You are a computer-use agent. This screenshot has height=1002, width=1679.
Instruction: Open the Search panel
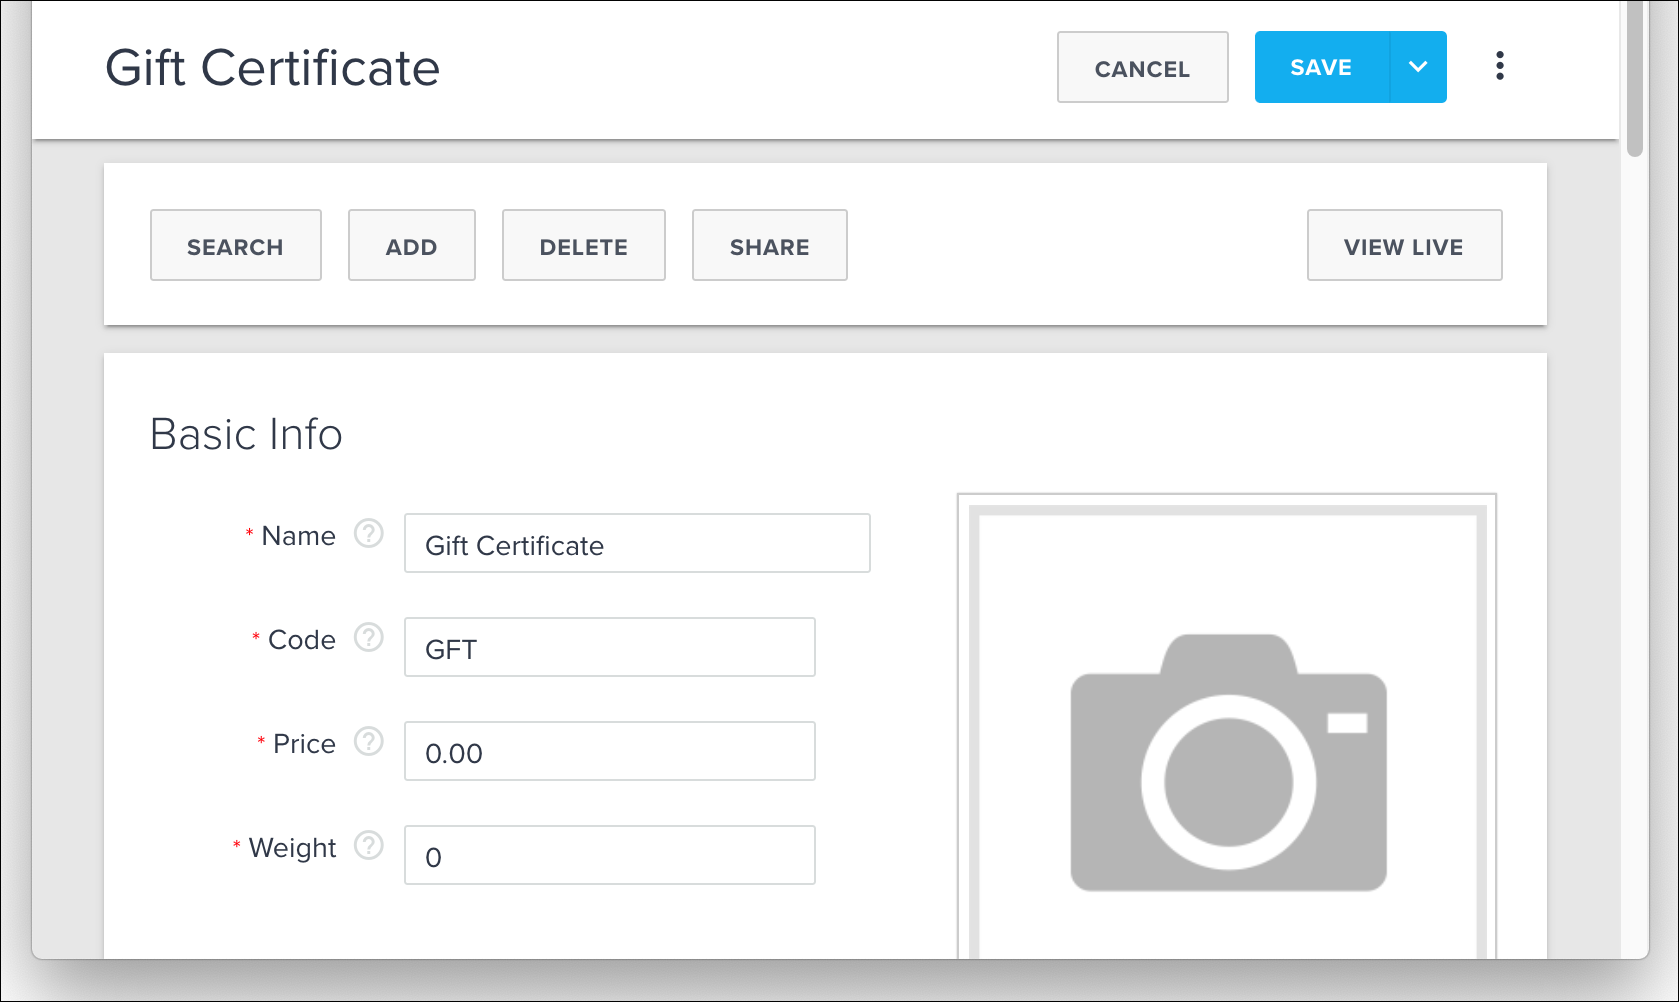click(235, 245)
